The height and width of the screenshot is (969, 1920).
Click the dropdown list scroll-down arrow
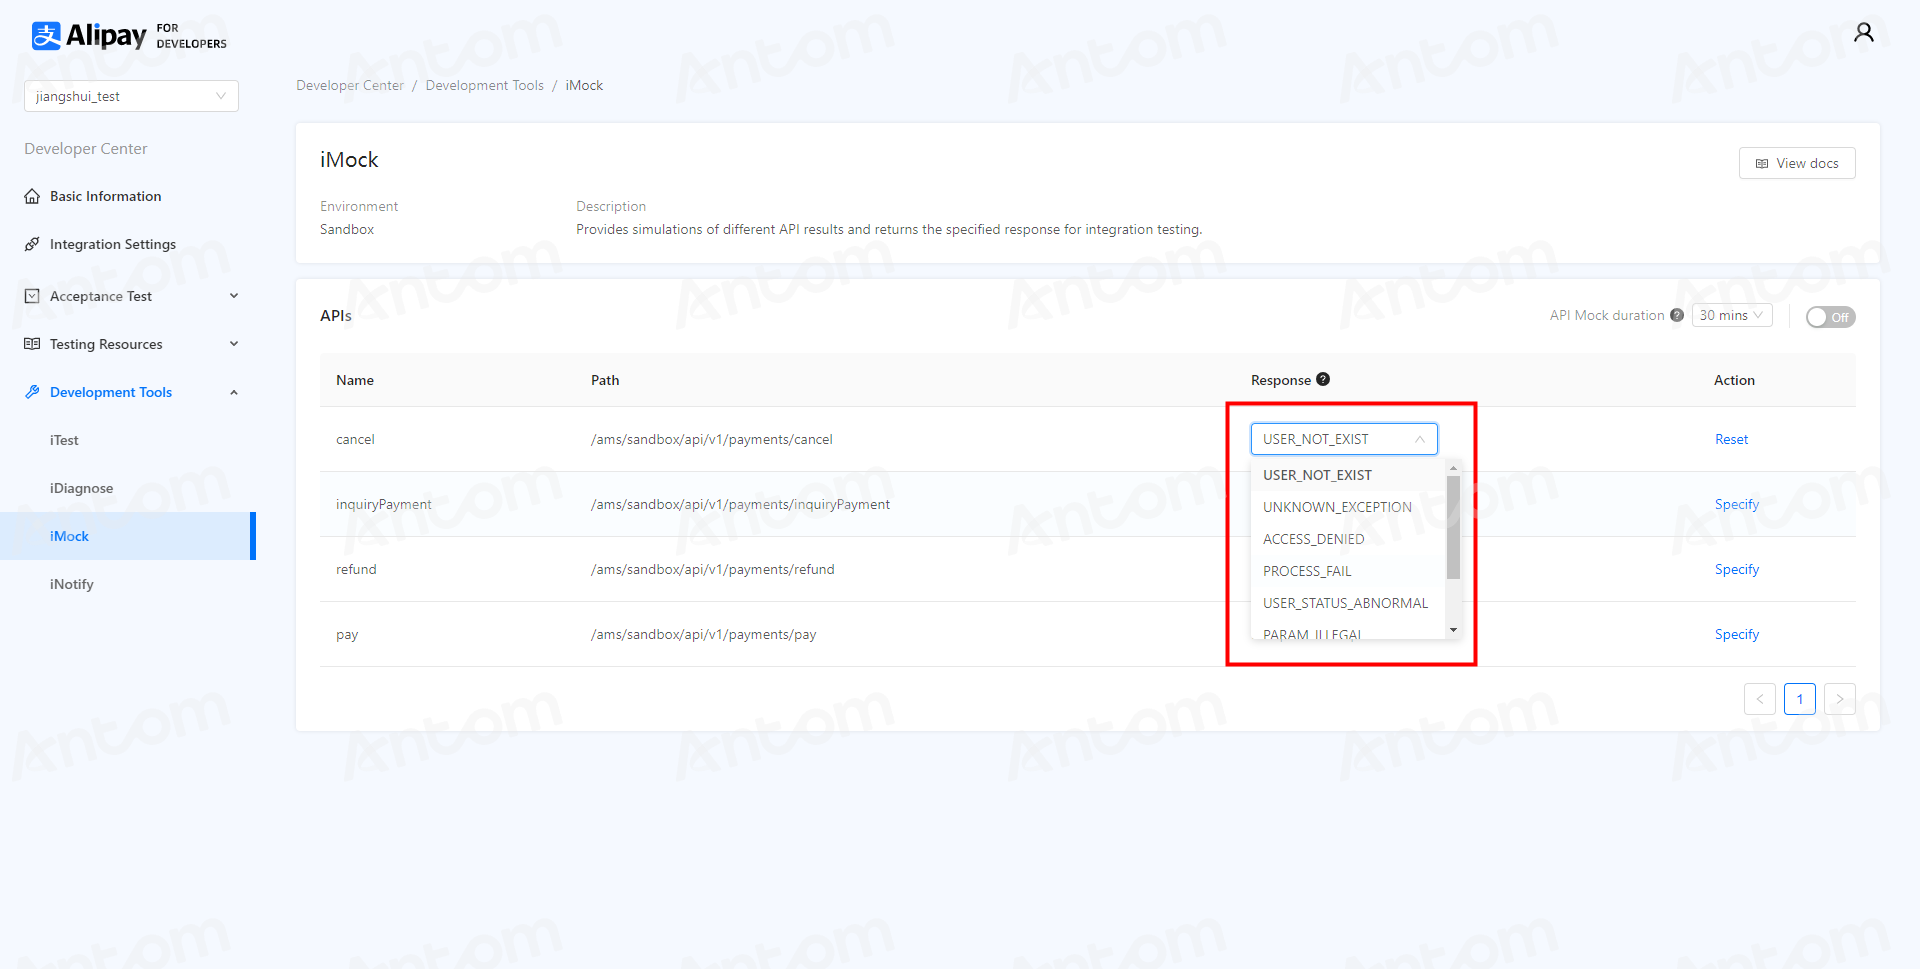[1453, 630]
